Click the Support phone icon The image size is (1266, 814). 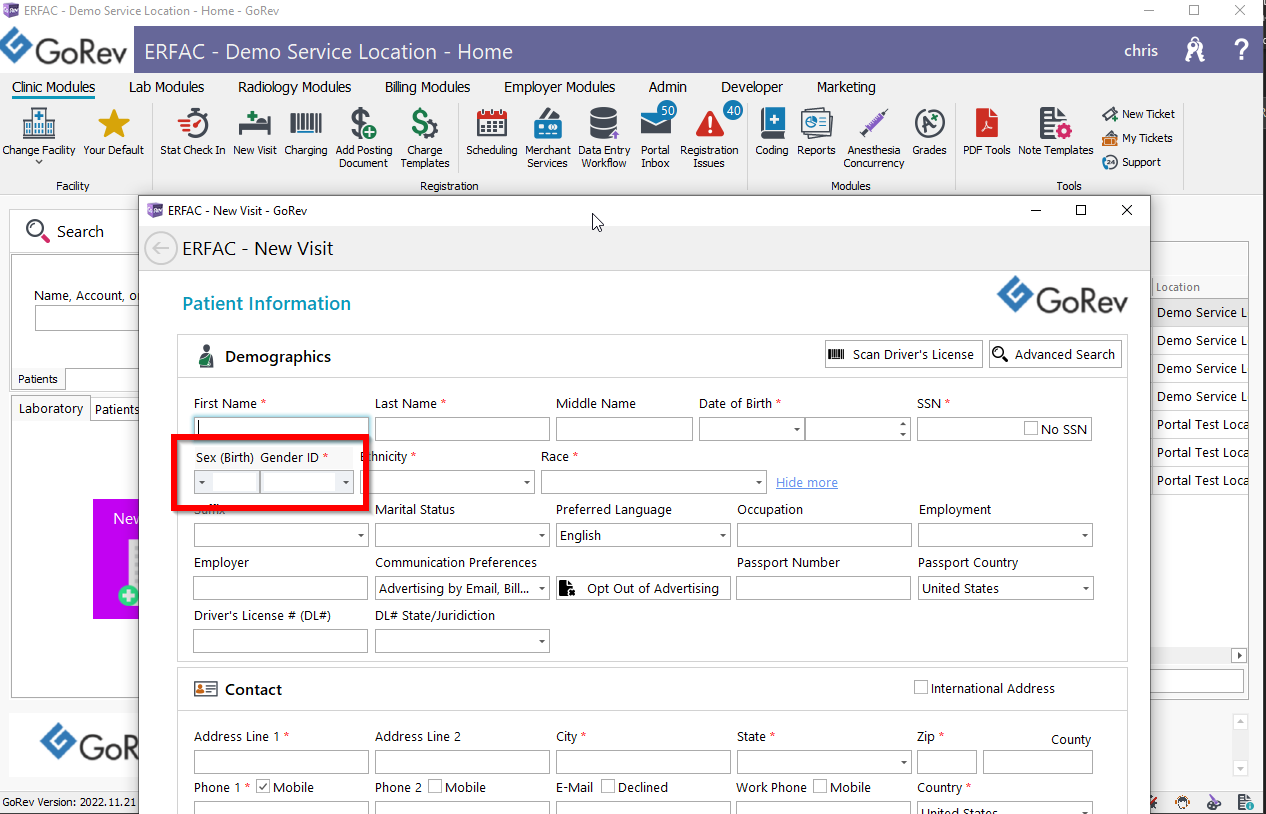click(x=1110, y=162)
